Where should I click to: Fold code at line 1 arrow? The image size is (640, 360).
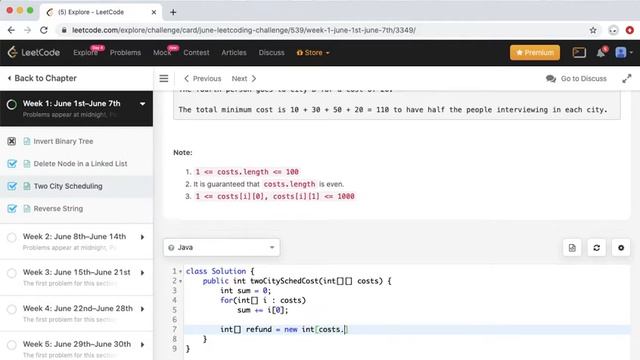tap(180, 271)
